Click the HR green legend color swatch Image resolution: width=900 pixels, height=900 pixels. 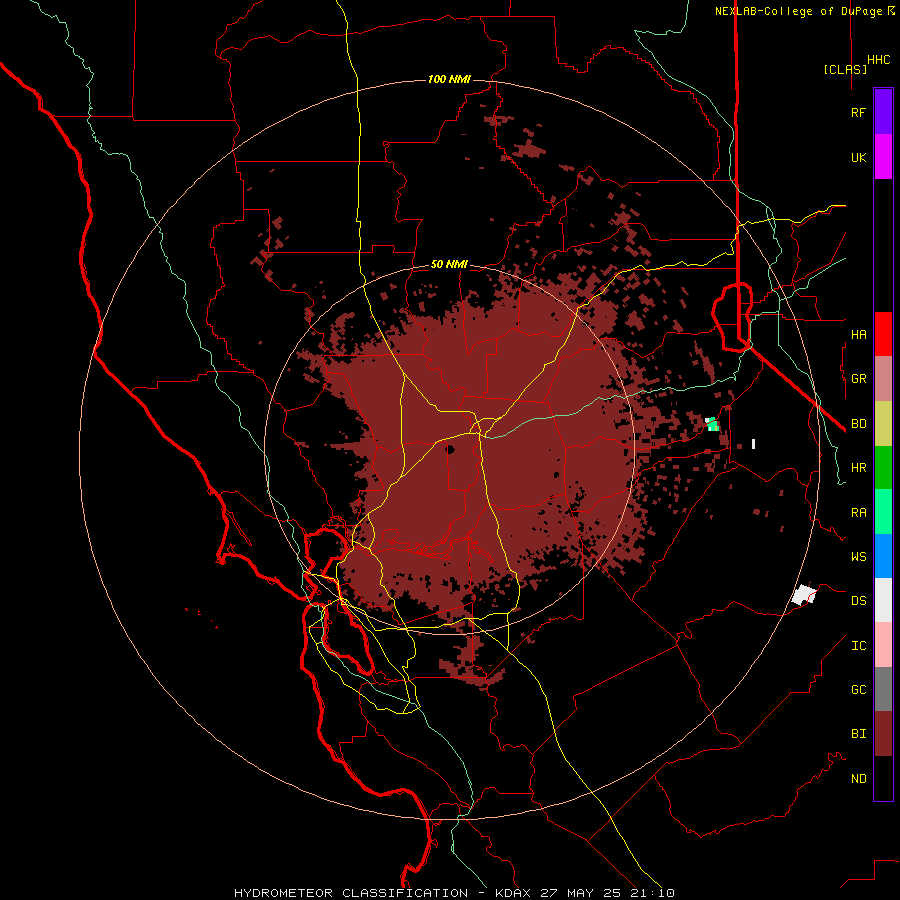coord(883,468)
